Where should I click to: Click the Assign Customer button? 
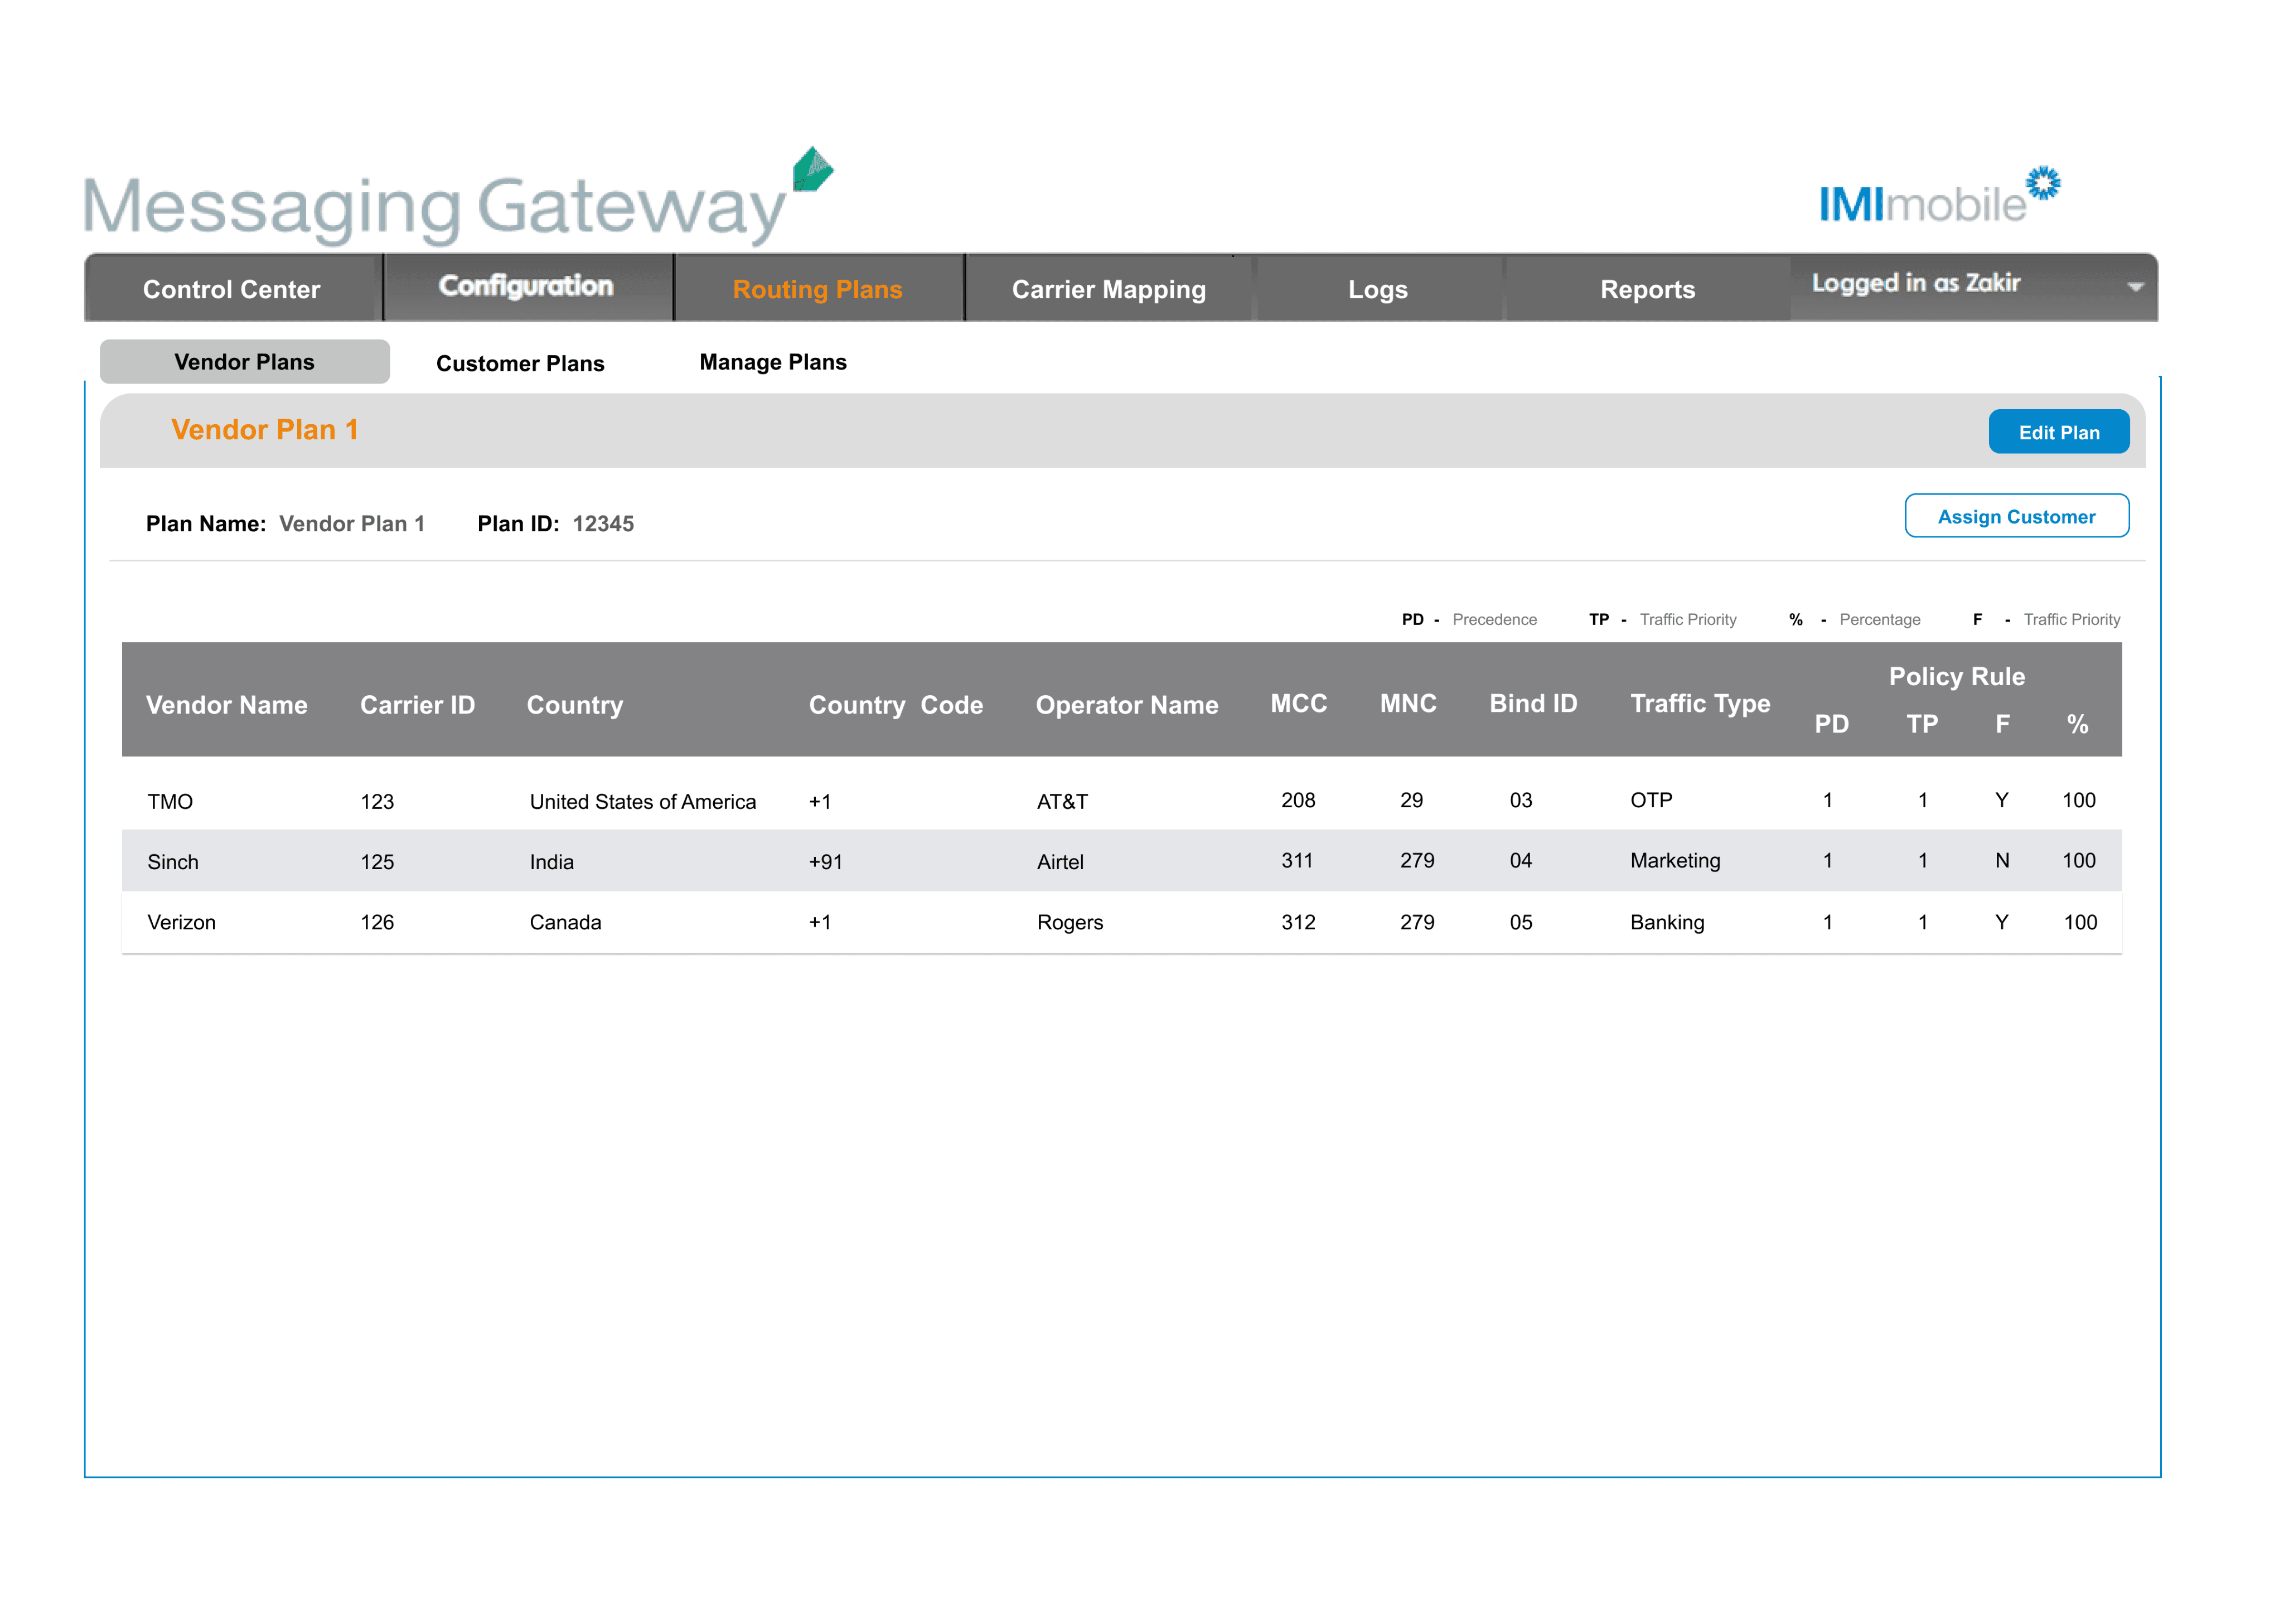click(2016, 516)
